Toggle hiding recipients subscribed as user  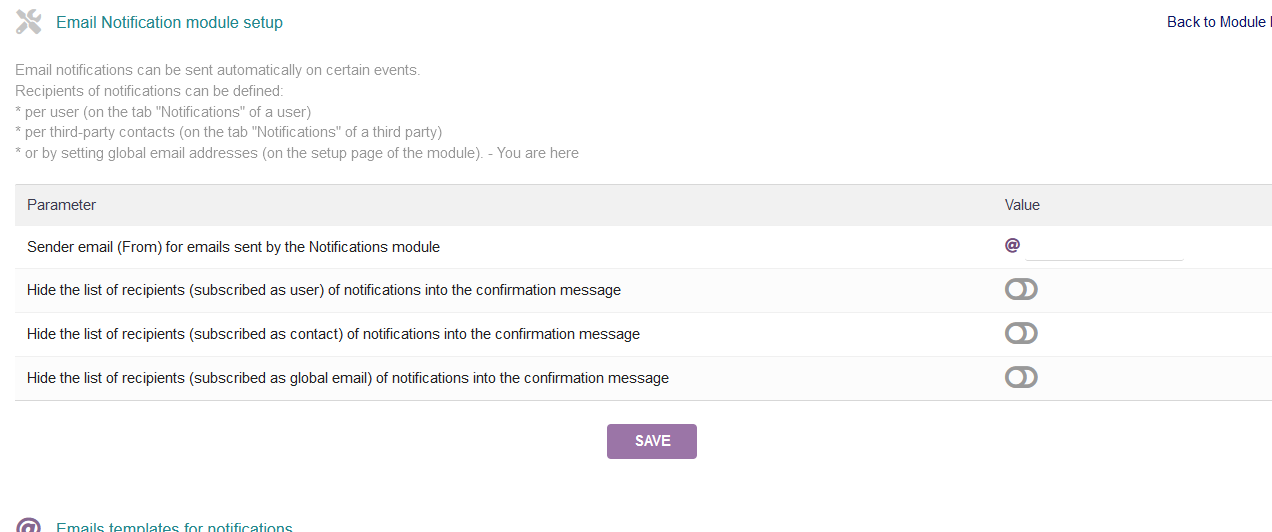pos(1021,289)
